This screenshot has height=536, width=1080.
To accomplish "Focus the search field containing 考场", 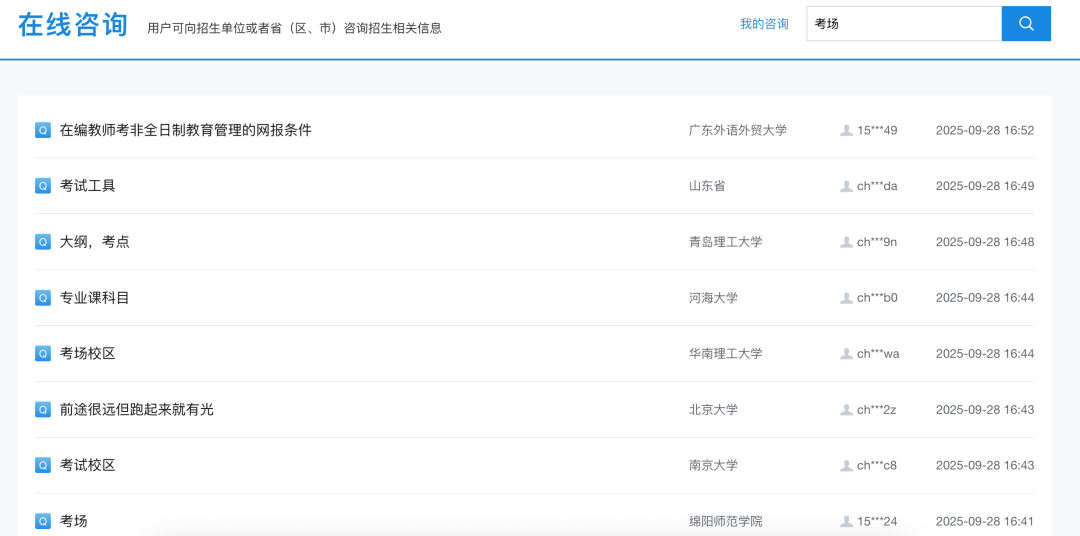I will [x=904, y=23].
